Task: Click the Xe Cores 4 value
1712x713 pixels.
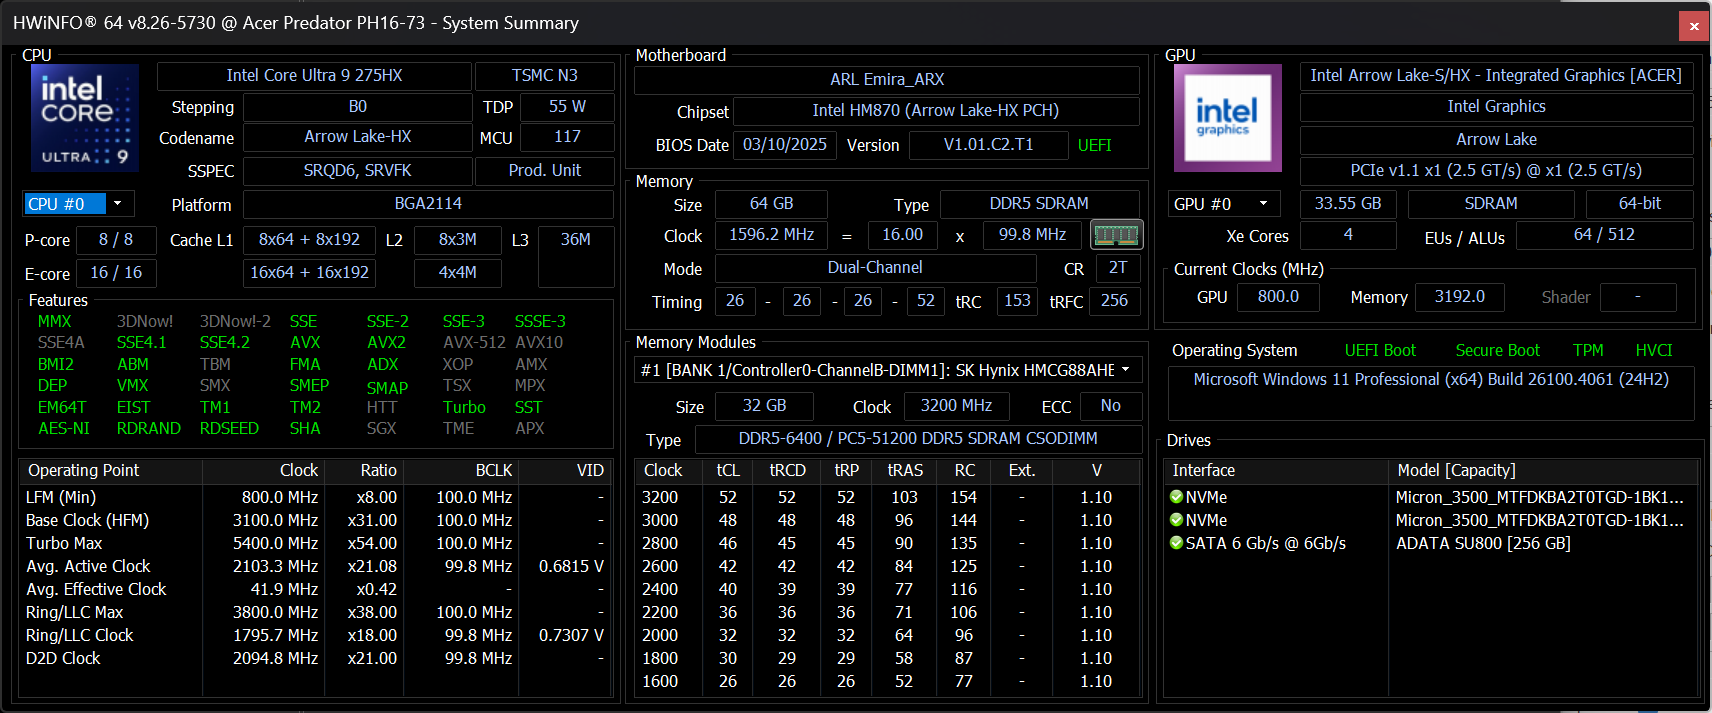Action: (x=1348, y=235)
